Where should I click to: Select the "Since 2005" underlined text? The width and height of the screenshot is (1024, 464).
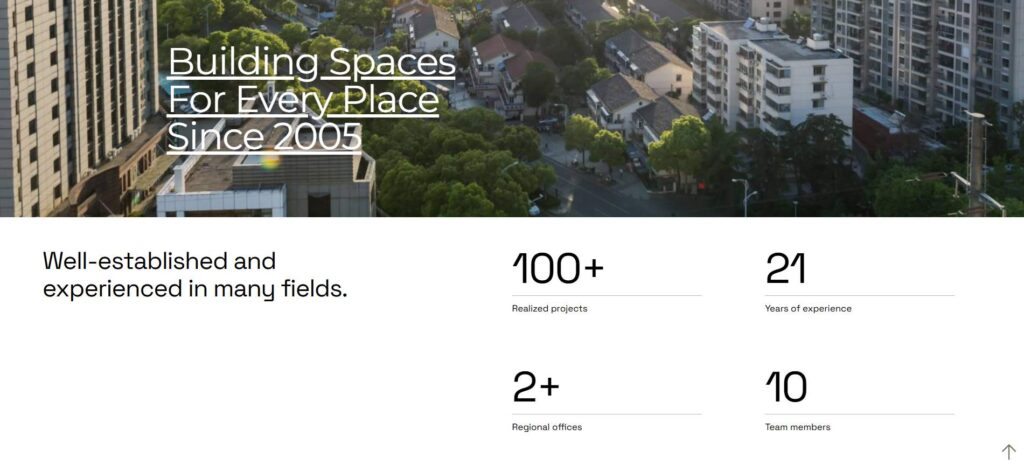click(x=264, y=137)
